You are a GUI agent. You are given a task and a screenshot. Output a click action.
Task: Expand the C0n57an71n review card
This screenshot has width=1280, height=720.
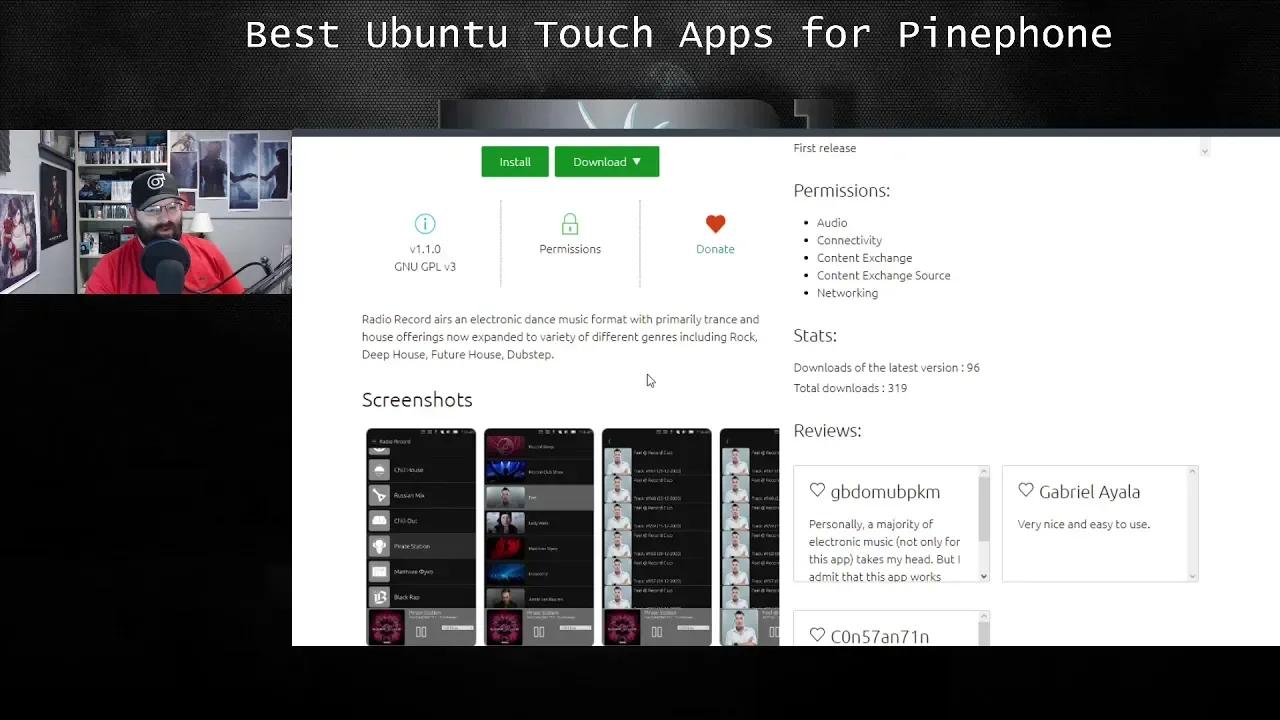891,630
